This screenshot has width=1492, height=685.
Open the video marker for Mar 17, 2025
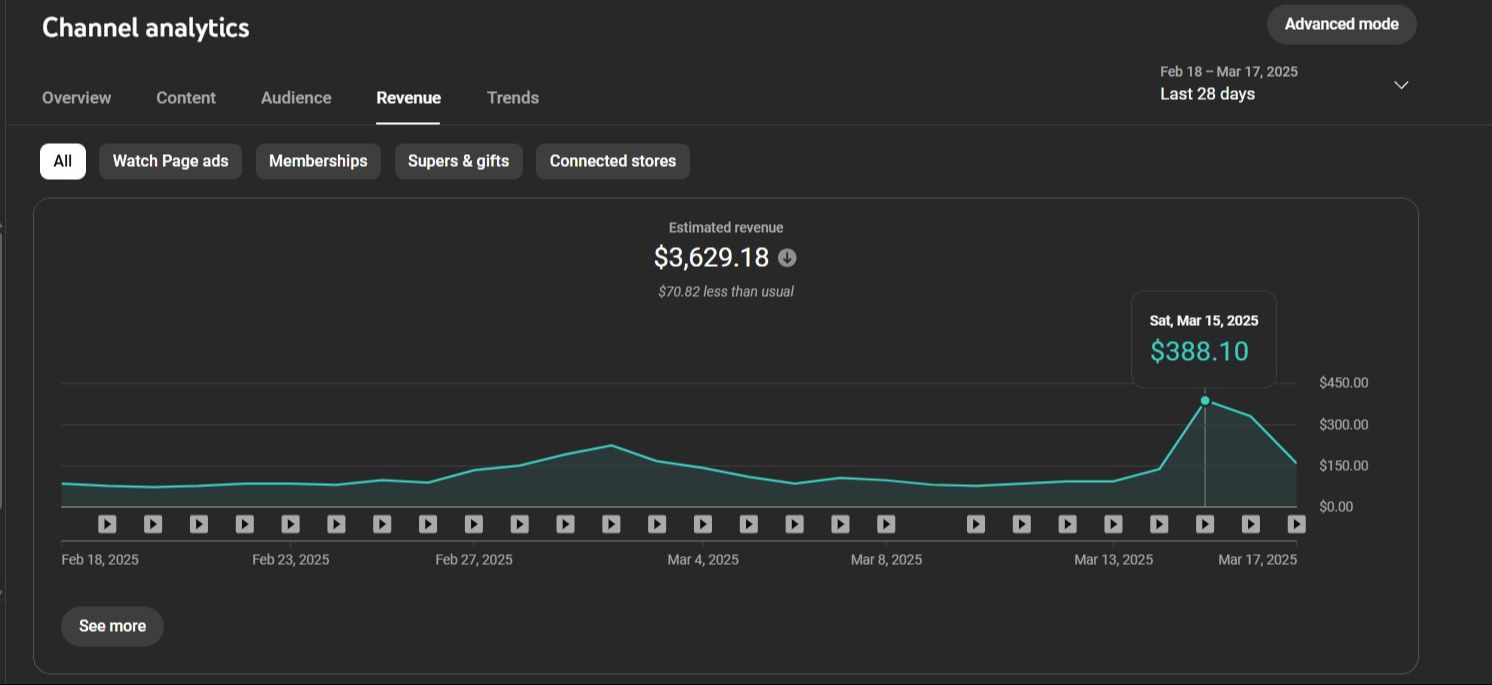1296,524
